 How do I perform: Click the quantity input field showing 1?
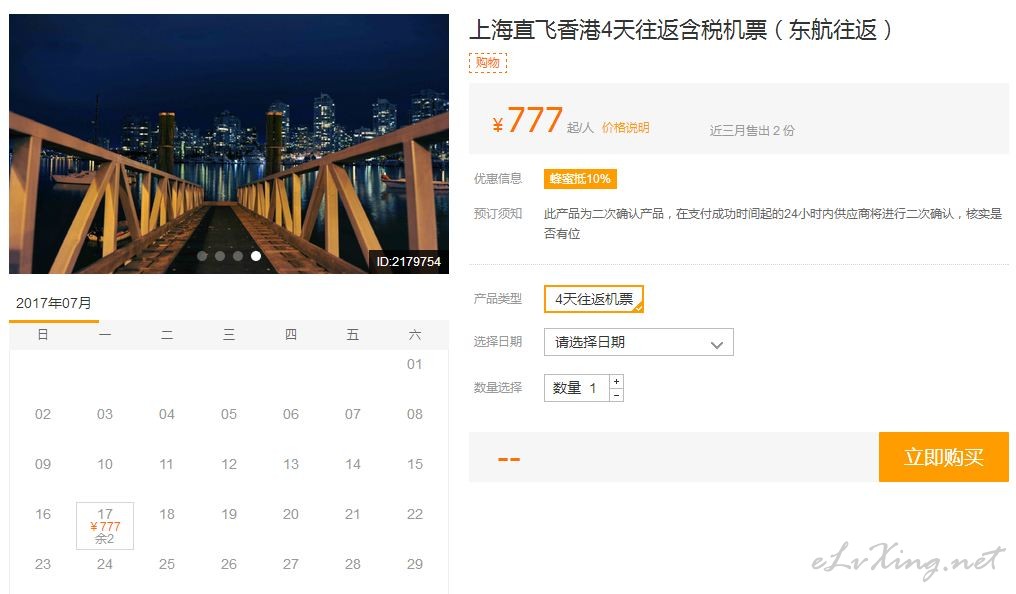click(x=577, y=388)
